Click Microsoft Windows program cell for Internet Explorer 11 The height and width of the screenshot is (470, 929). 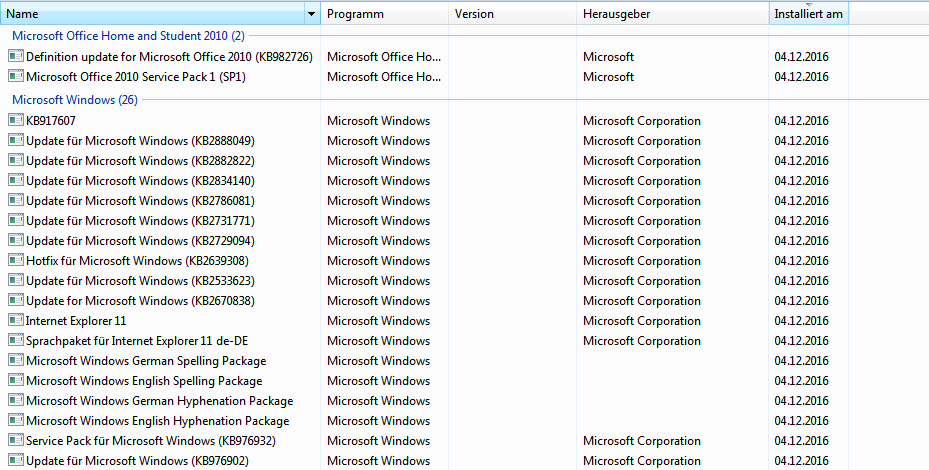(x=379, y=321)
